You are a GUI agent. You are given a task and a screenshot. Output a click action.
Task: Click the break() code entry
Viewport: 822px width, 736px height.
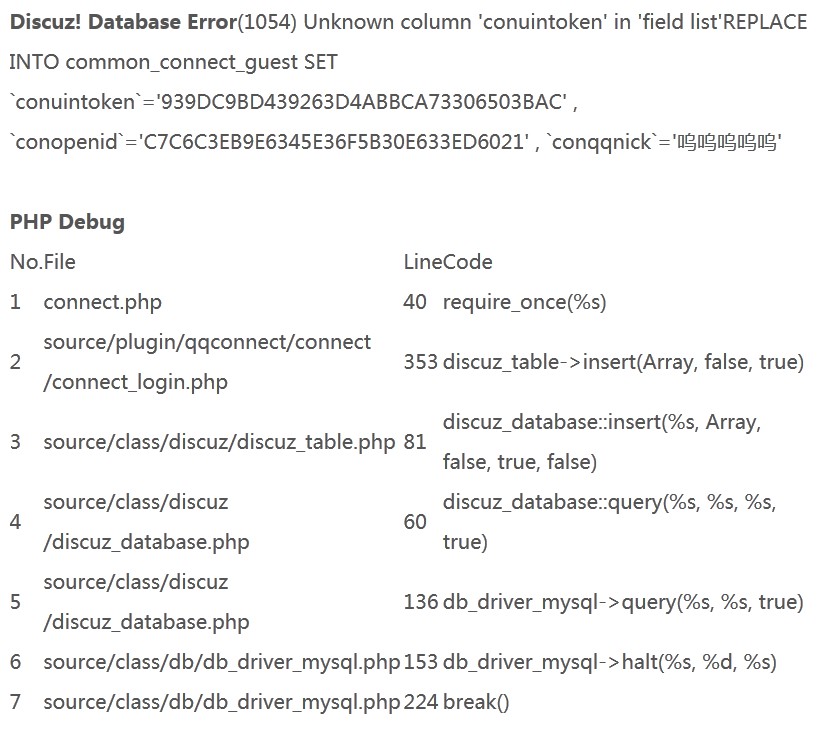[x=476, y=702]
